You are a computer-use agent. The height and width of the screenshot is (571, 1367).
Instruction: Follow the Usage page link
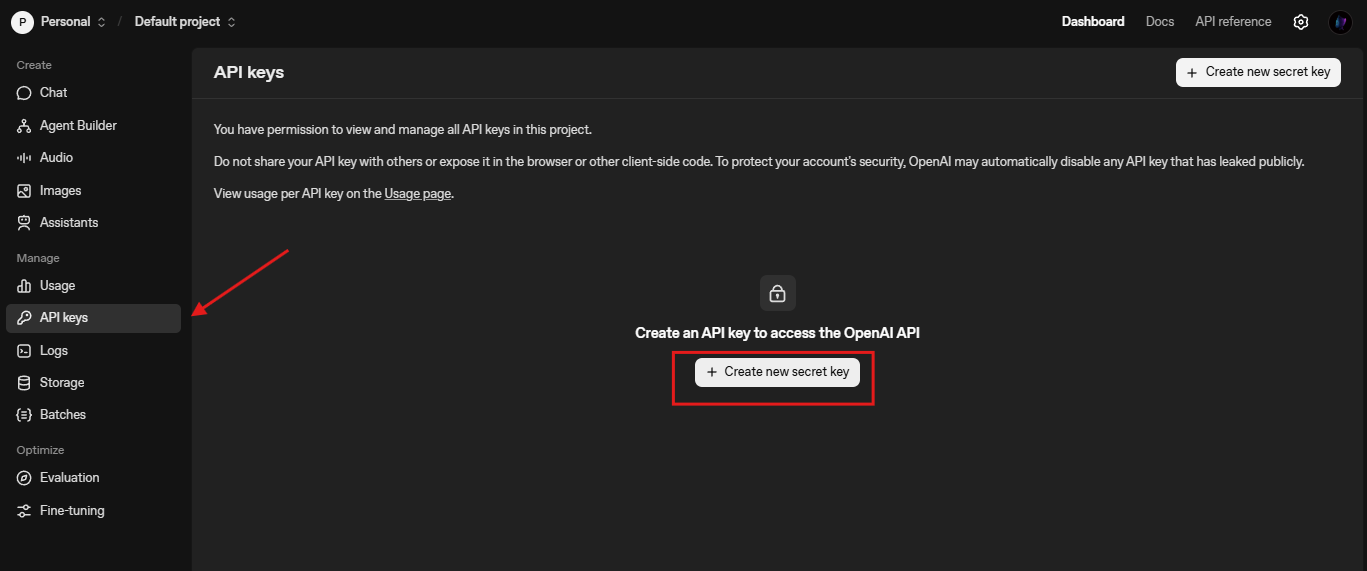click(417, 194)
